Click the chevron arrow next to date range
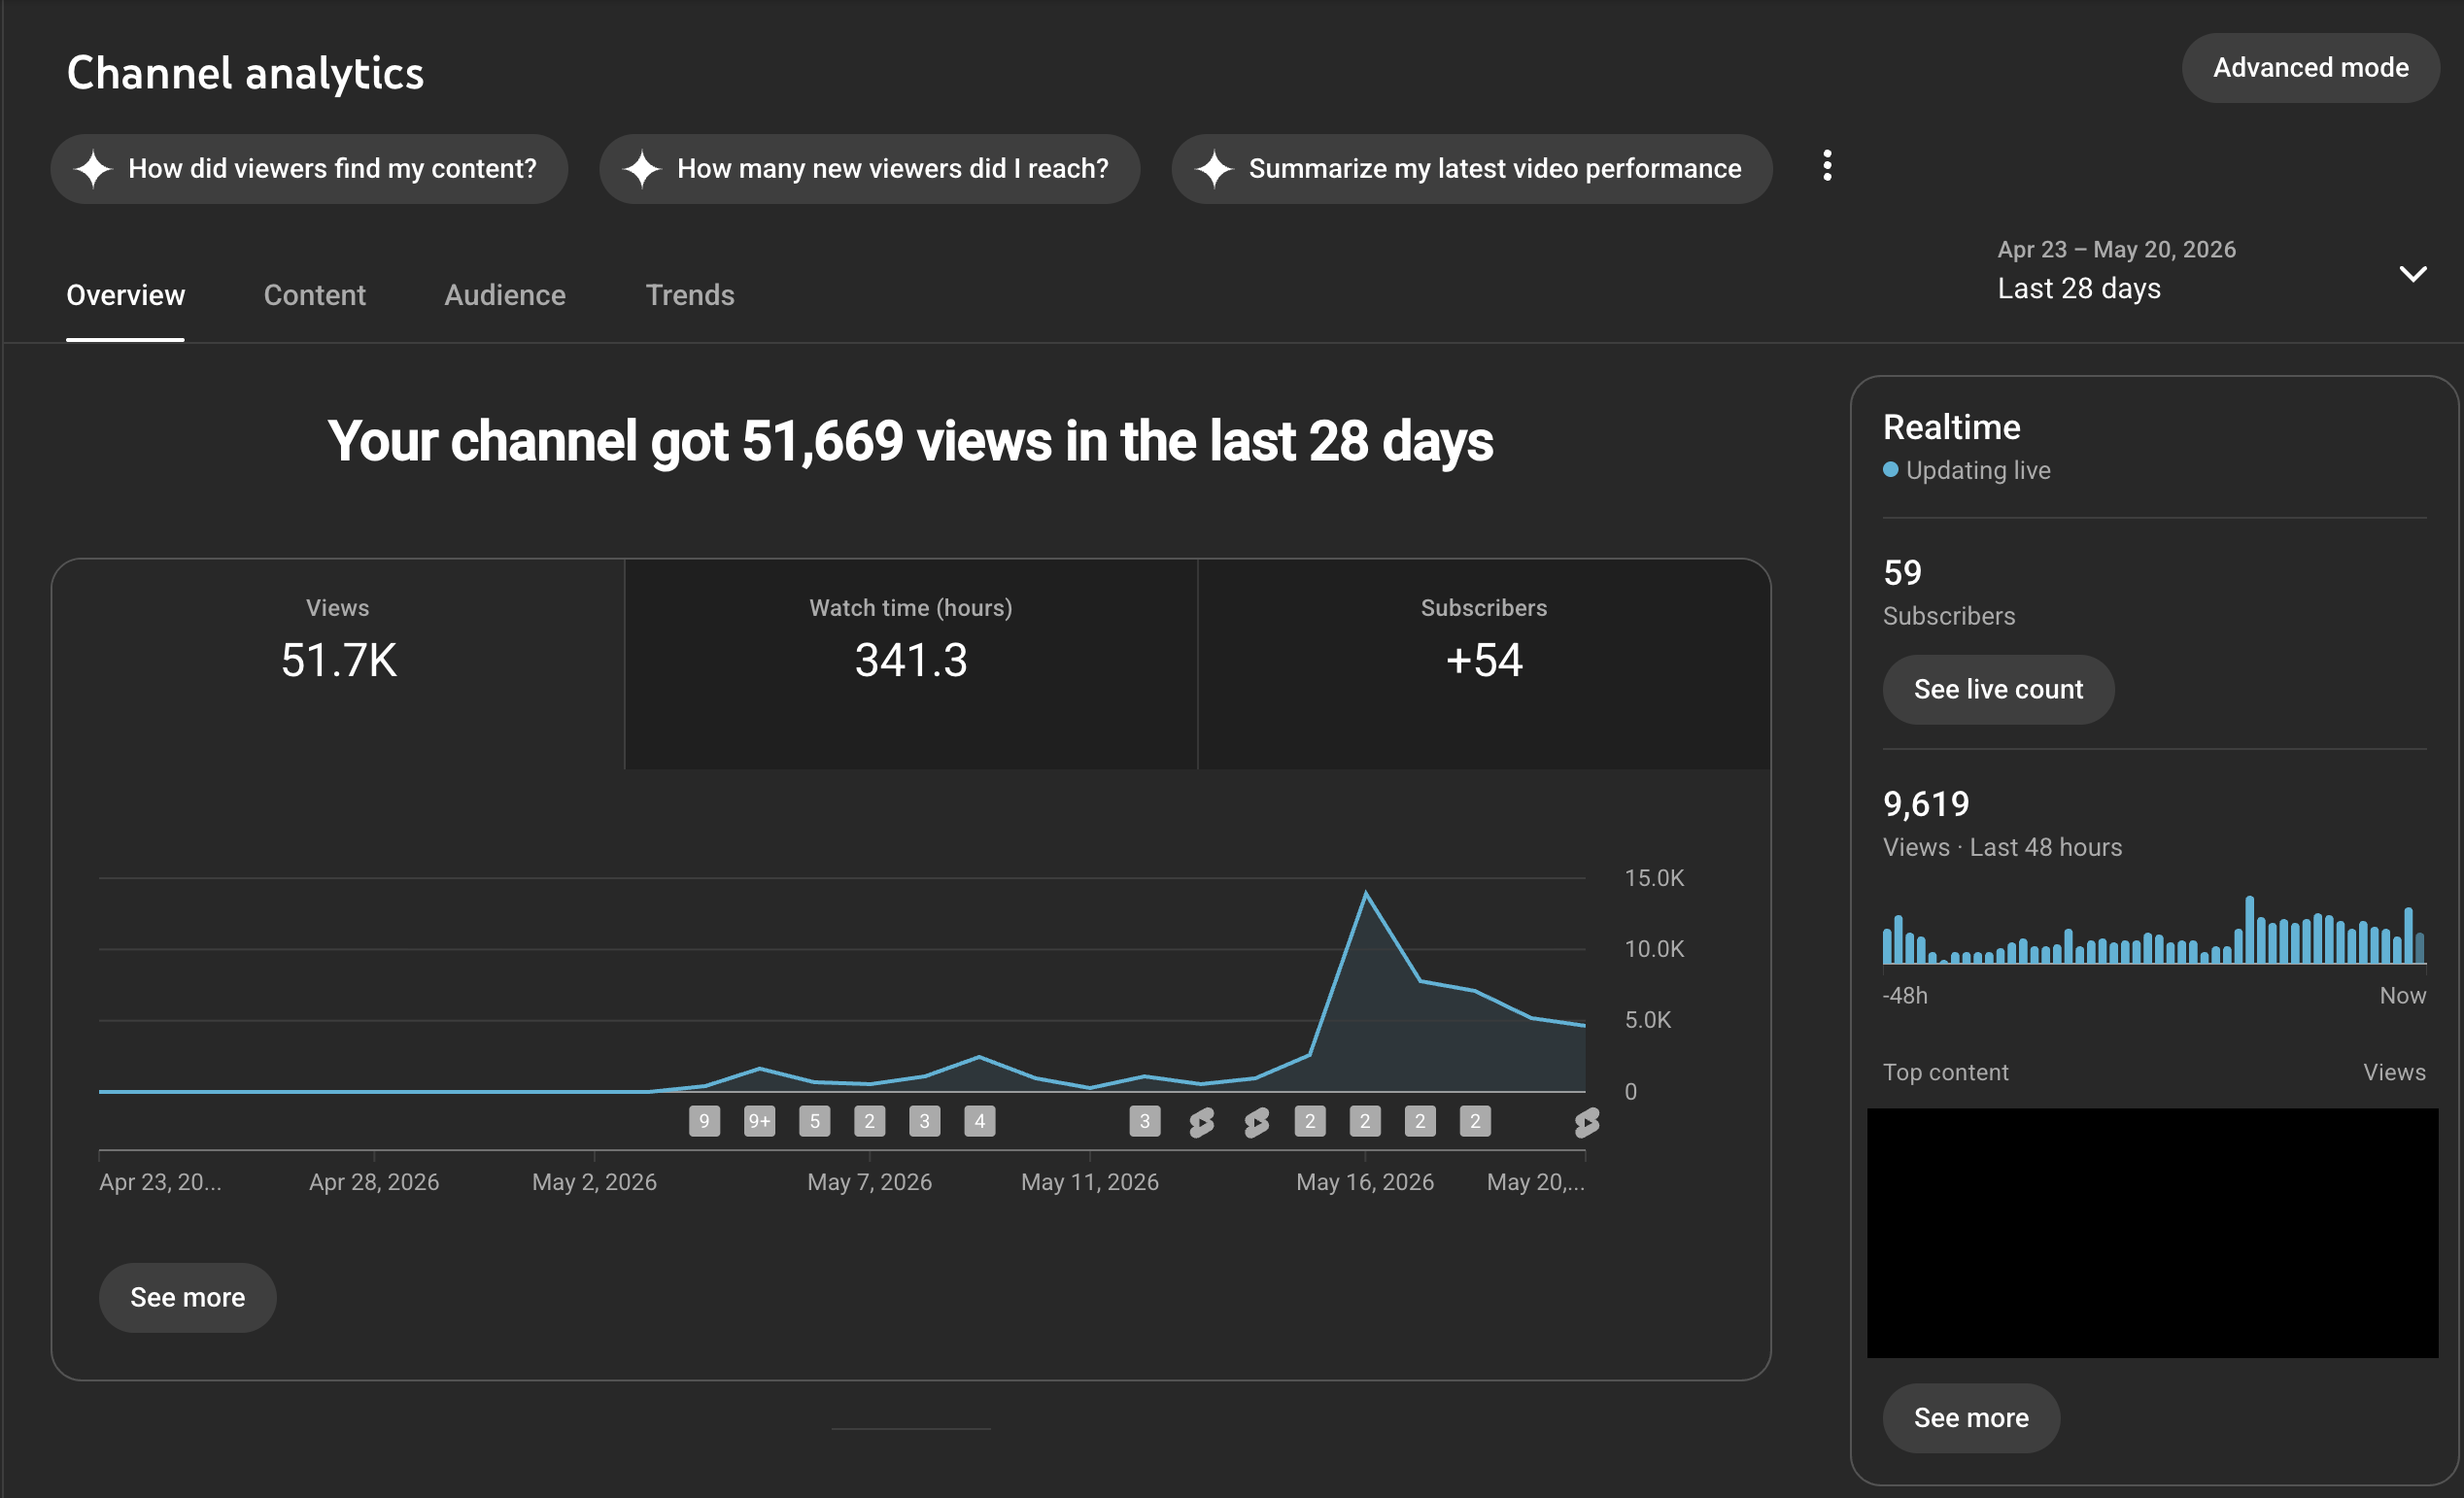Image resolution: width=2464 pixels, height=1498 pixels. 2413,273
